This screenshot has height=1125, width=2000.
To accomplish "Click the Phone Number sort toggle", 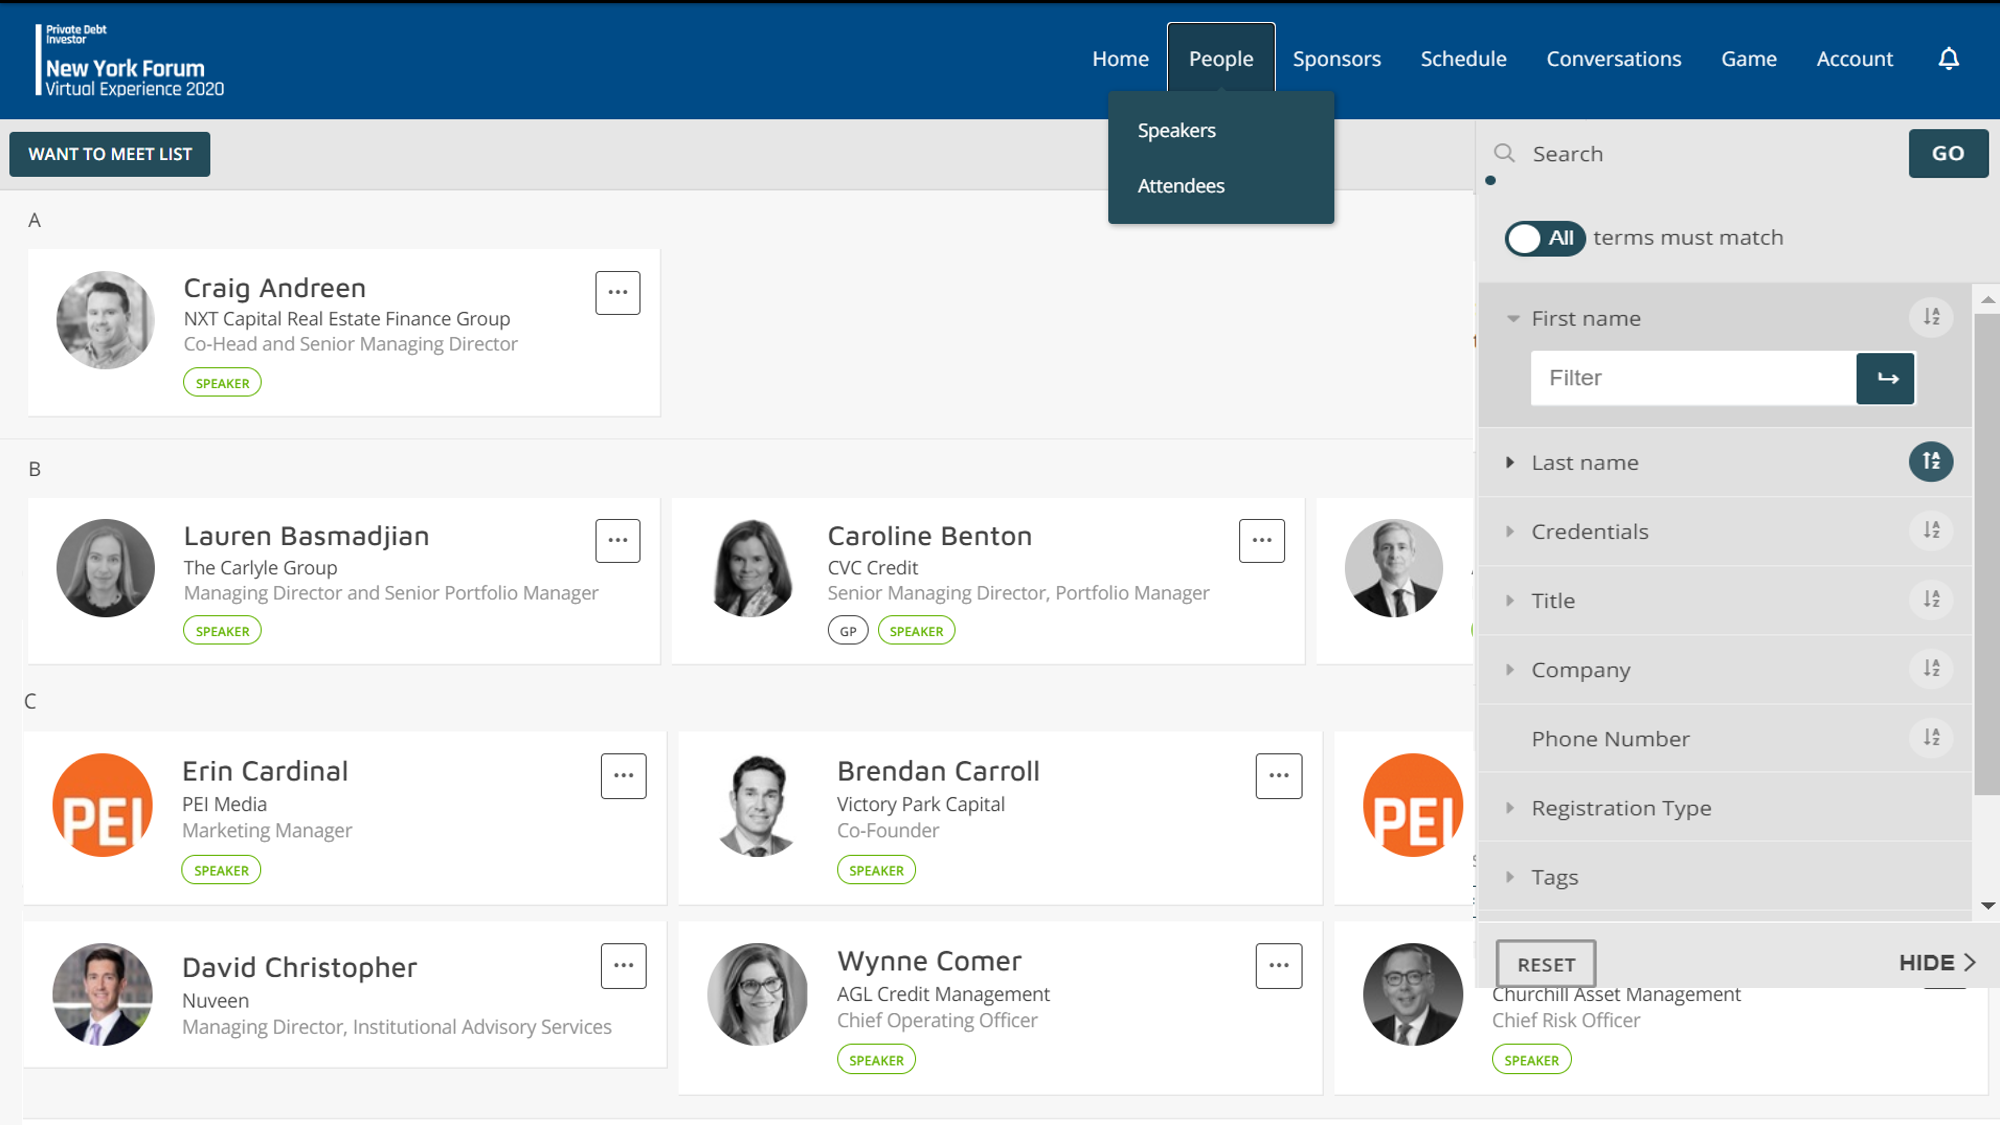I will coord(1930,738).
